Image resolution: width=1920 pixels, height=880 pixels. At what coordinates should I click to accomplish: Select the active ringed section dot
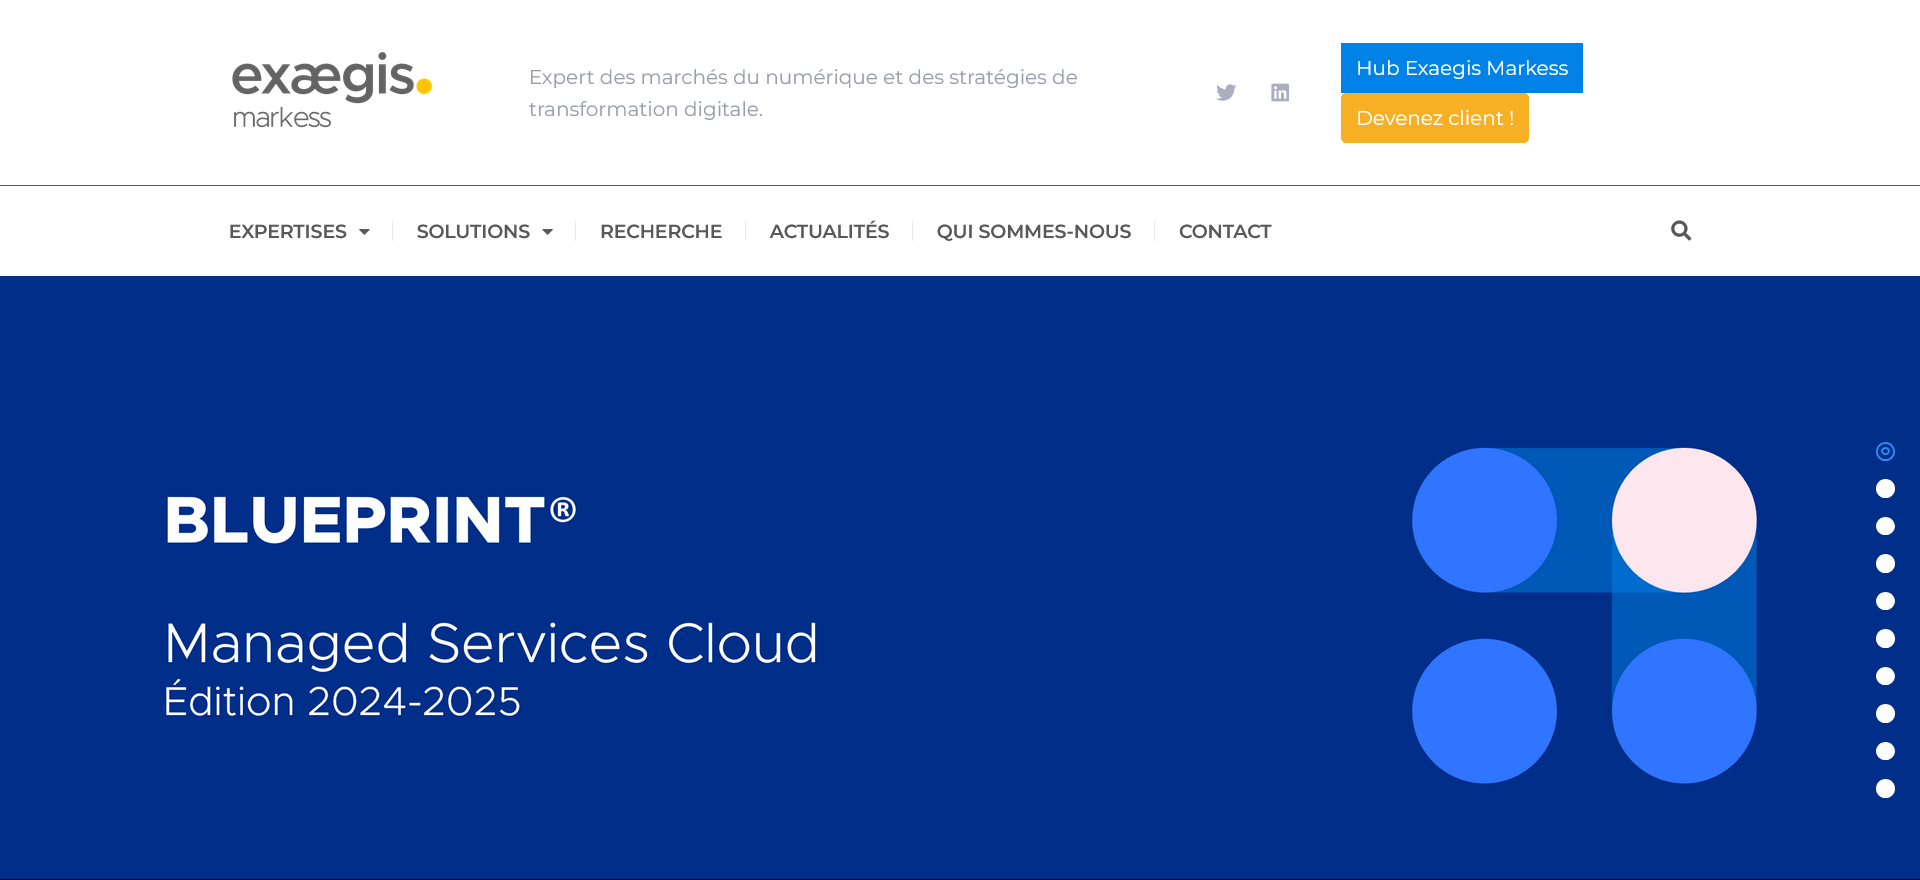coord(1886,452)
